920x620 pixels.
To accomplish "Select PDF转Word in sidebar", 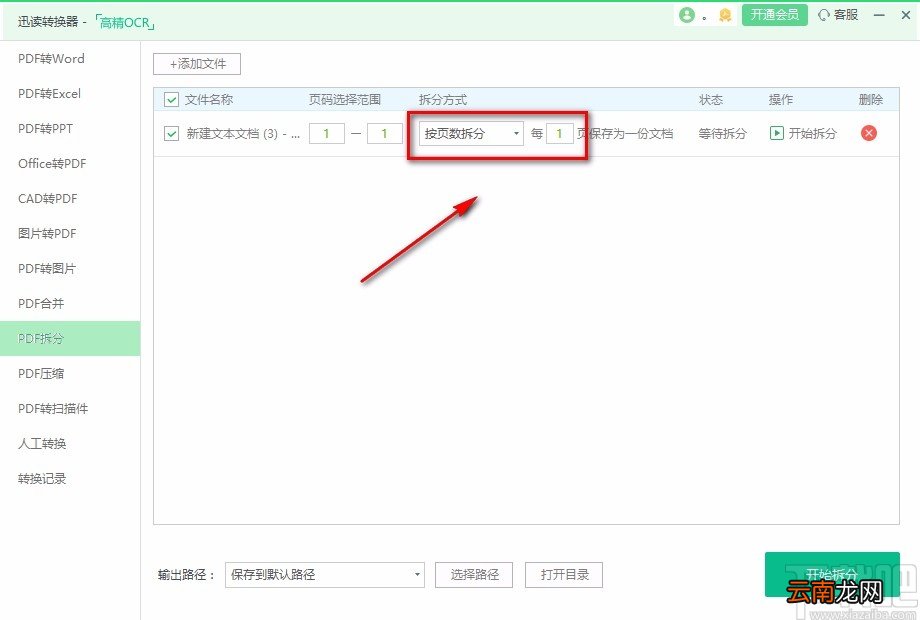I will [x=51, y=59].
